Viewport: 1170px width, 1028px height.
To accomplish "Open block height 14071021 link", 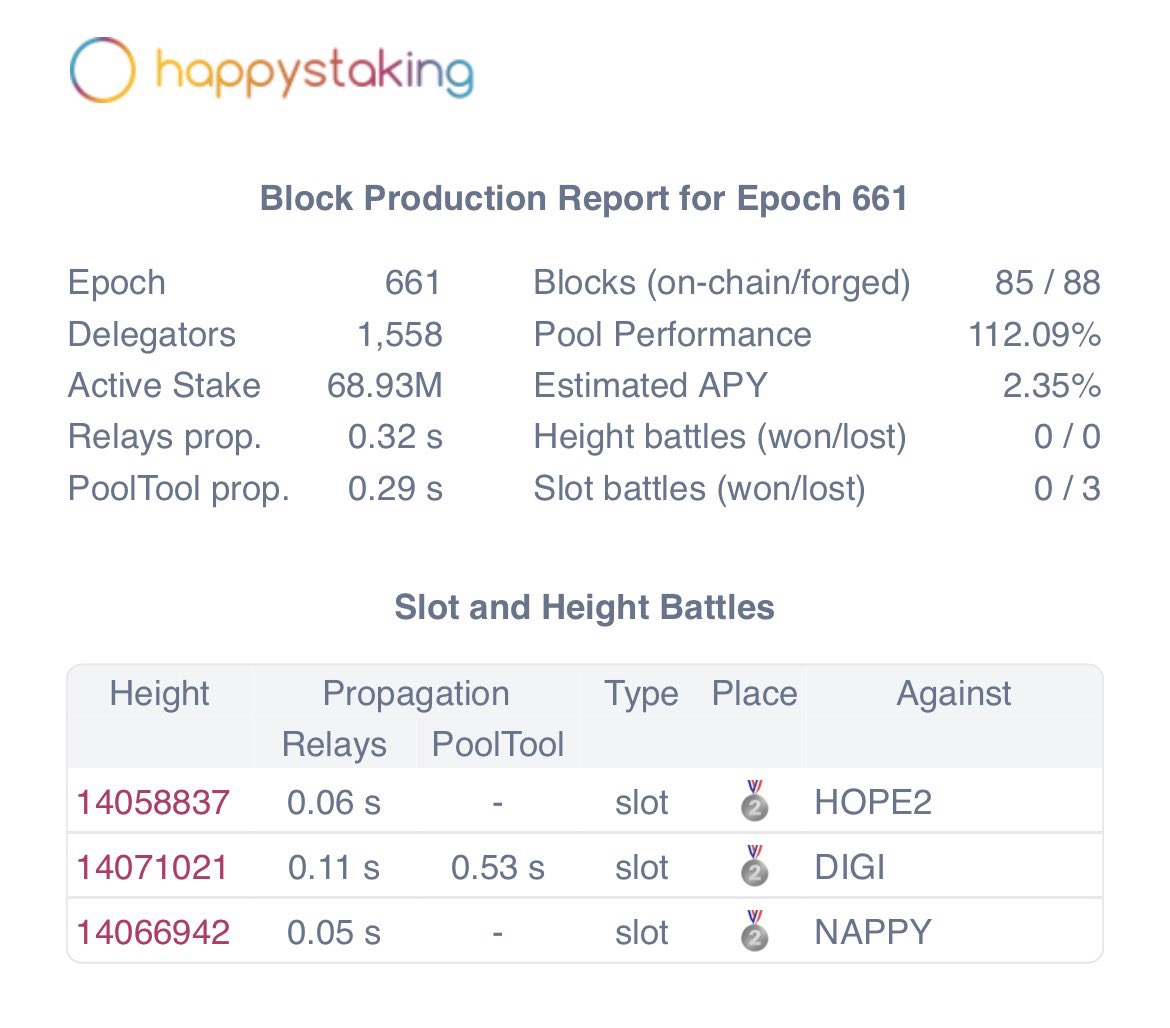I will [x=152, y=868].
